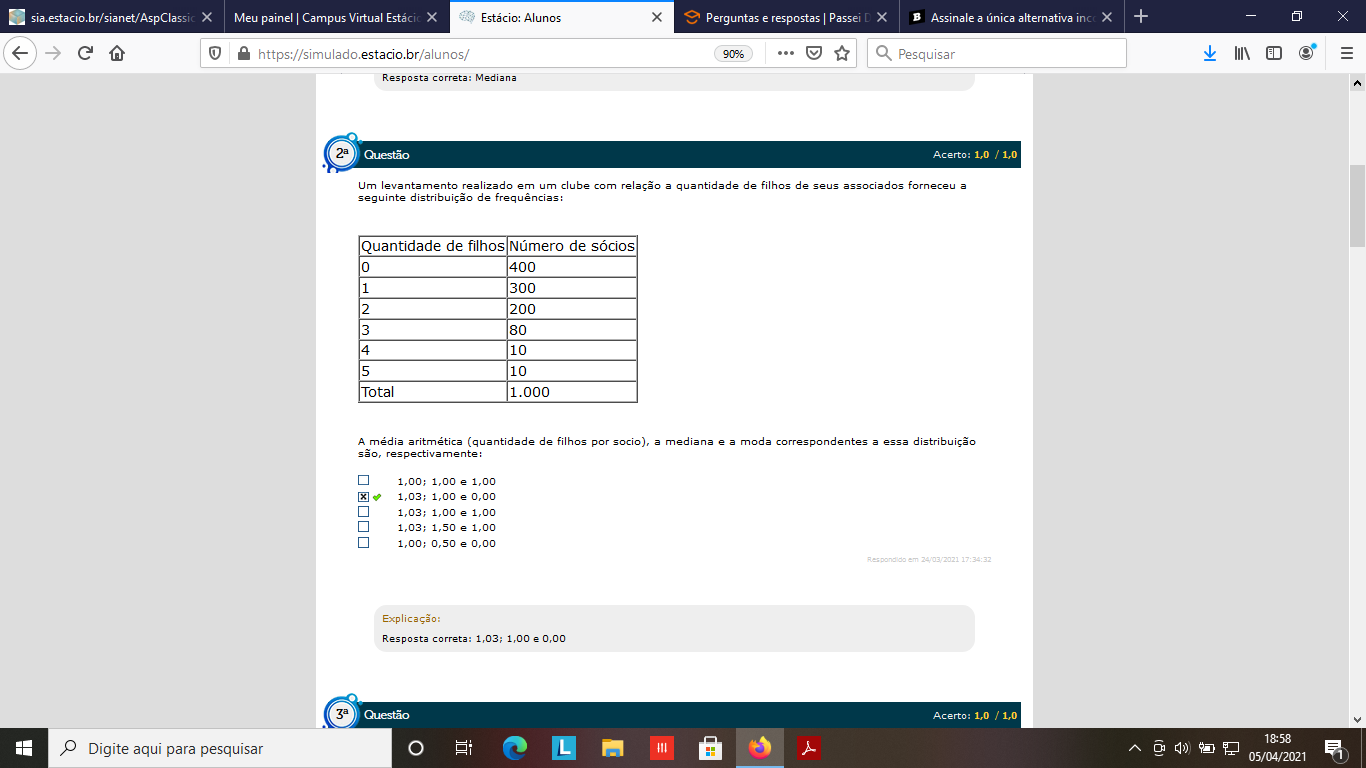Check the option 1,00; 0,50 e 0,00
This screenshot has width=1366, height=768.
click(x=364, y=543)
